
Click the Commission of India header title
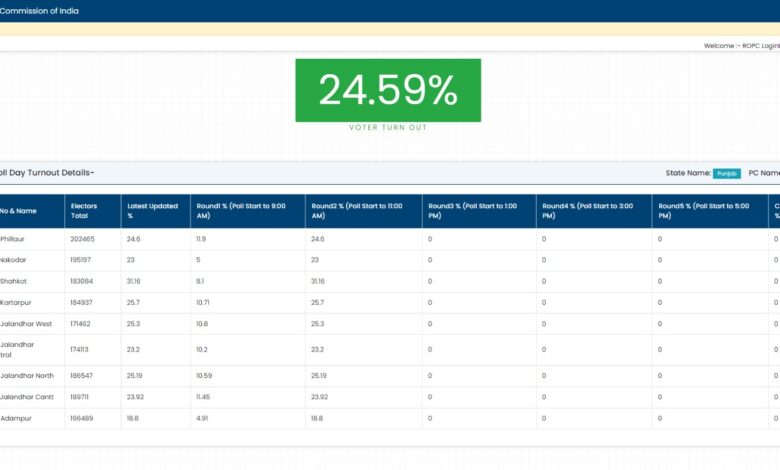40,11
